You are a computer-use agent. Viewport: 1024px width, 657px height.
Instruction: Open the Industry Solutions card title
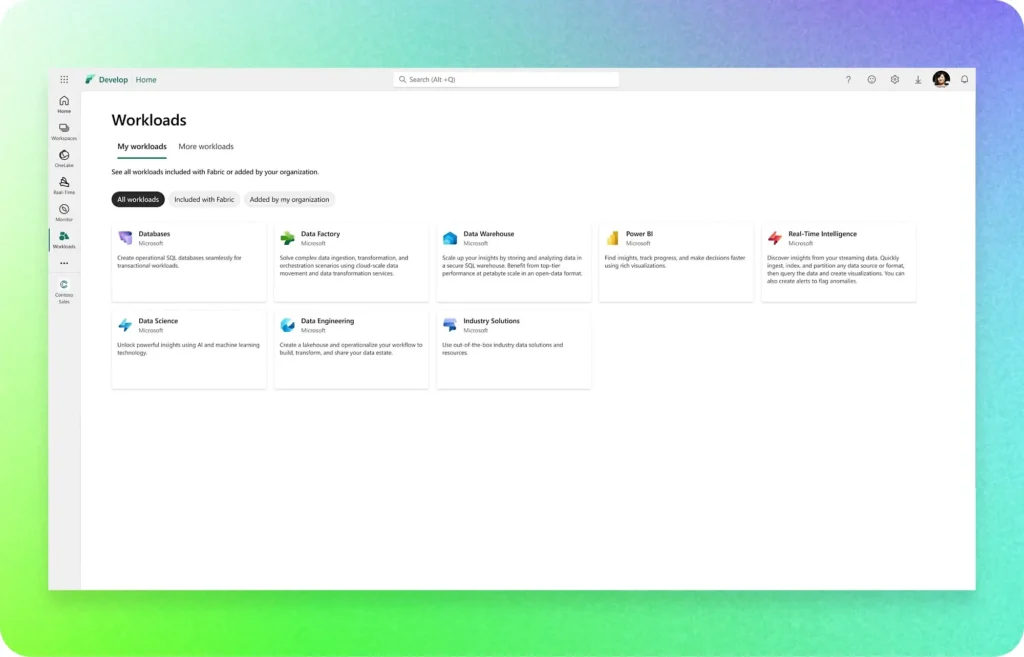(491, 321)
